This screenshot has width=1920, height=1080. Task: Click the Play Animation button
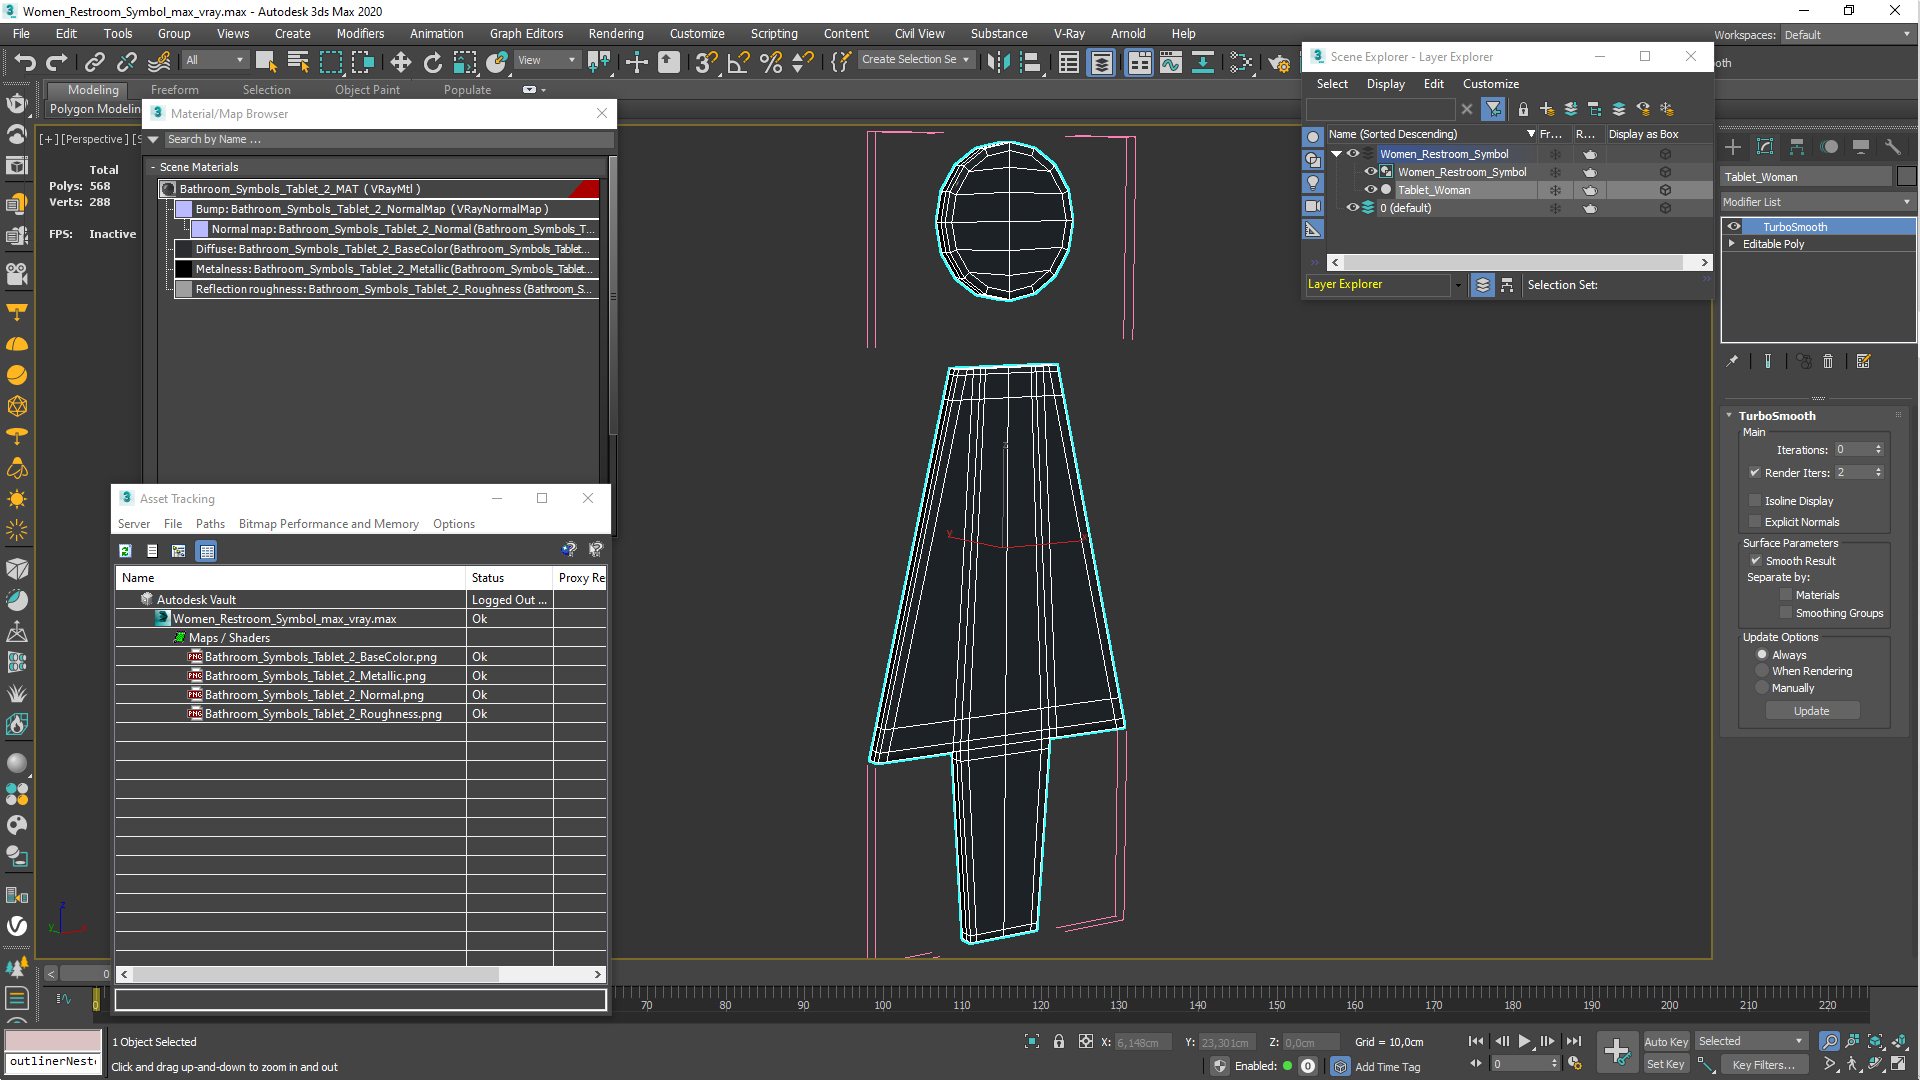point(1524,1041)
